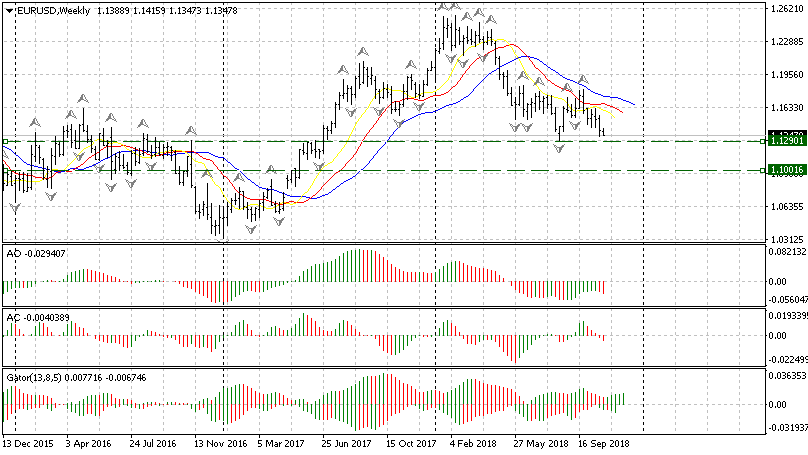Click the 16 Sep 2018 date label
The height and width of the screenshot is (455, 808).
[x=602, y=442]
